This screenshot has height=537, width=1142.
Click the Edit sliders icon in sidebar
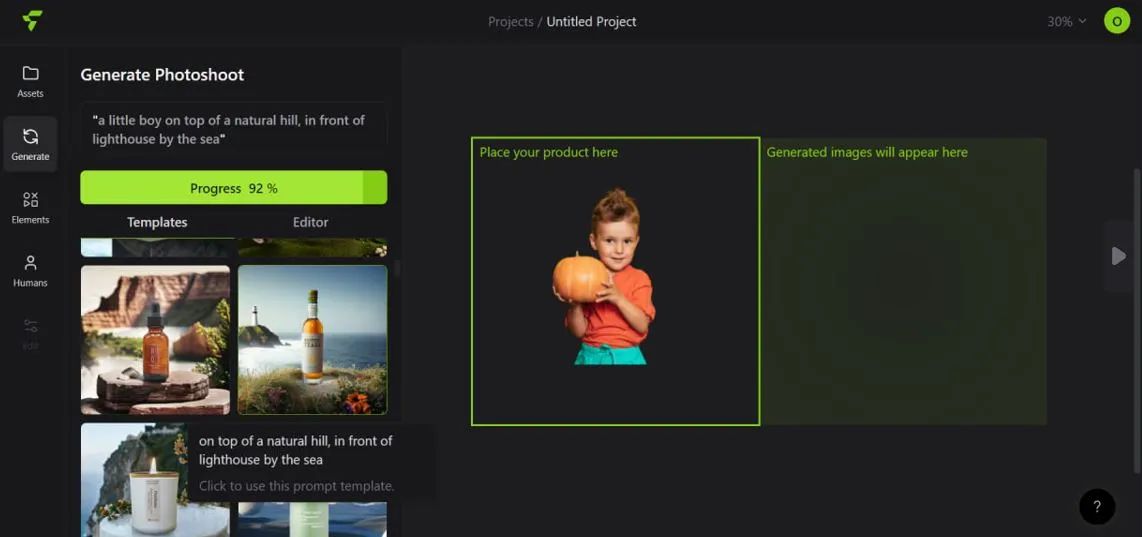(30, 332)
